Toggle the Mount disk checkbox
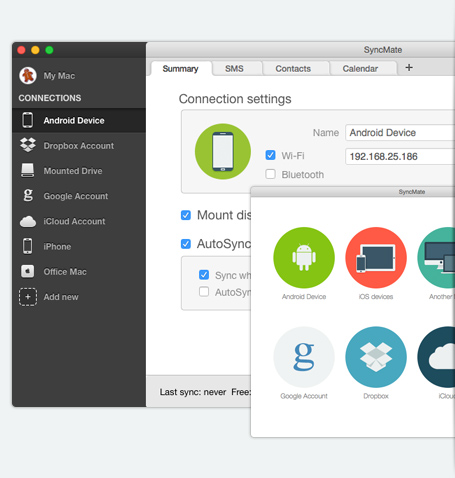Screen dimensions: 455x478 click(x=186, y=215)
